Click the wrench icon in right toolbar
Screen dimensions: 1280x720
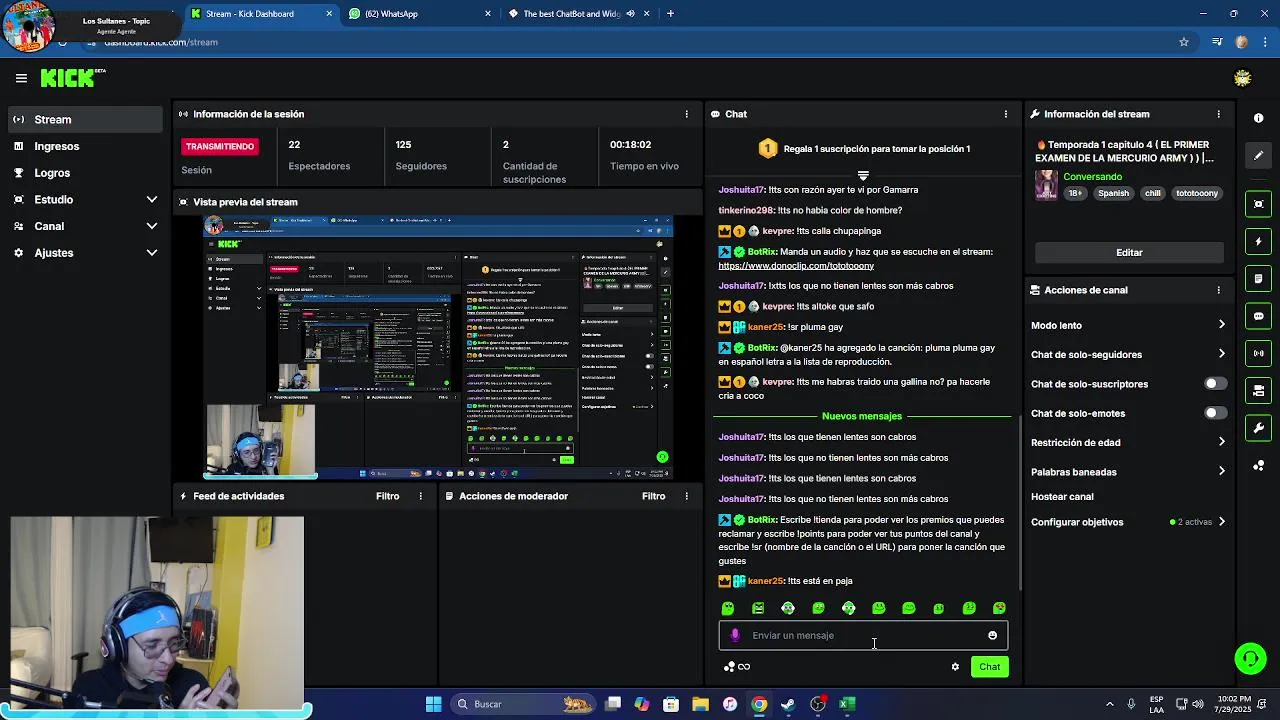[1258, 428]
